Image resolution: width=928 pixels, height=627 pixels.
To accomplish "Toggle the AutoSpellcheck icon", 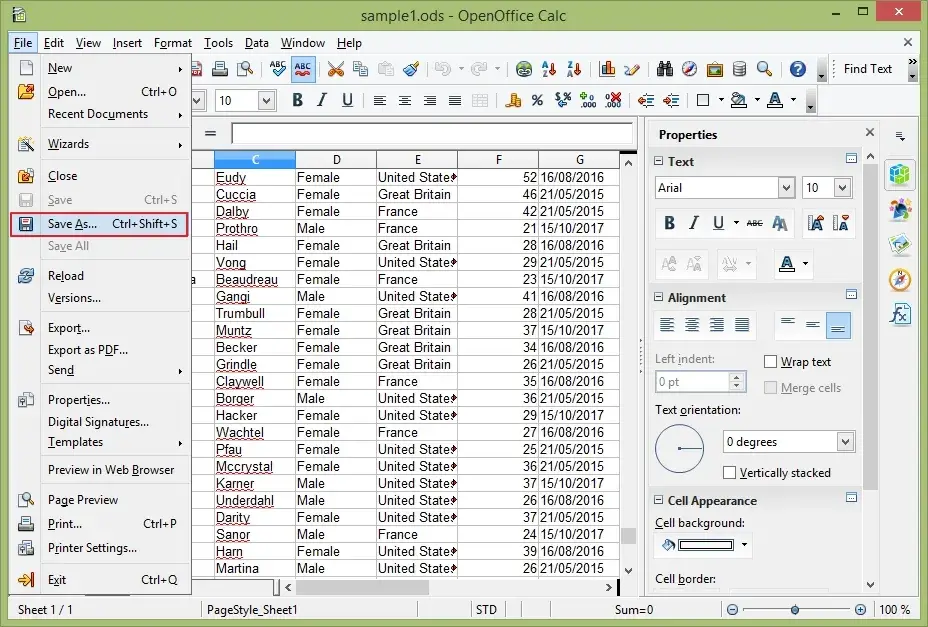I will (x=303, y=69).
